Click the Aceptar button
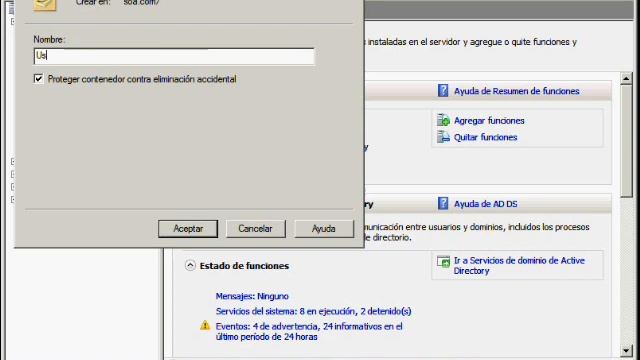Viewport: 640px width, 360px height. point(188,229)
